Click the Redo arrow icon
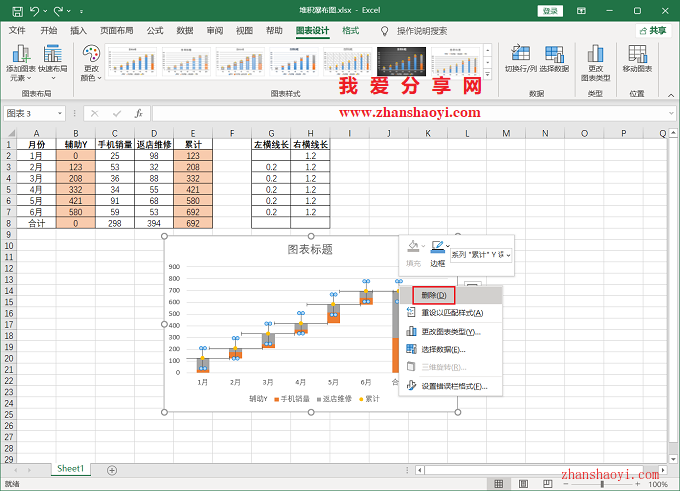 point(58,11)
